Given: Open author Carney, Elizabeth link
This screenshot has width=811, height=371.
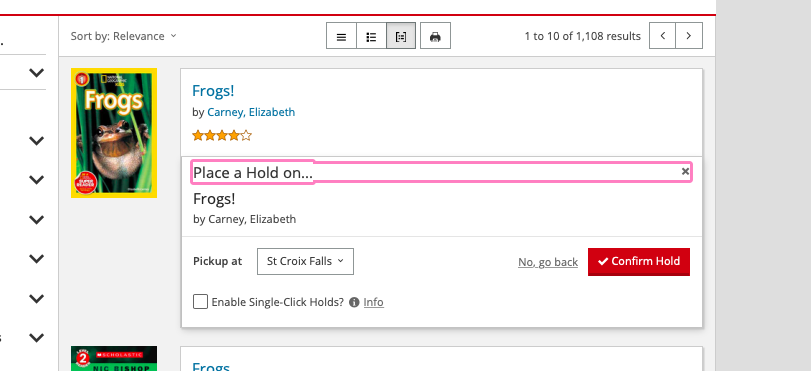Looking at the screenshot, I should (251, 112).
